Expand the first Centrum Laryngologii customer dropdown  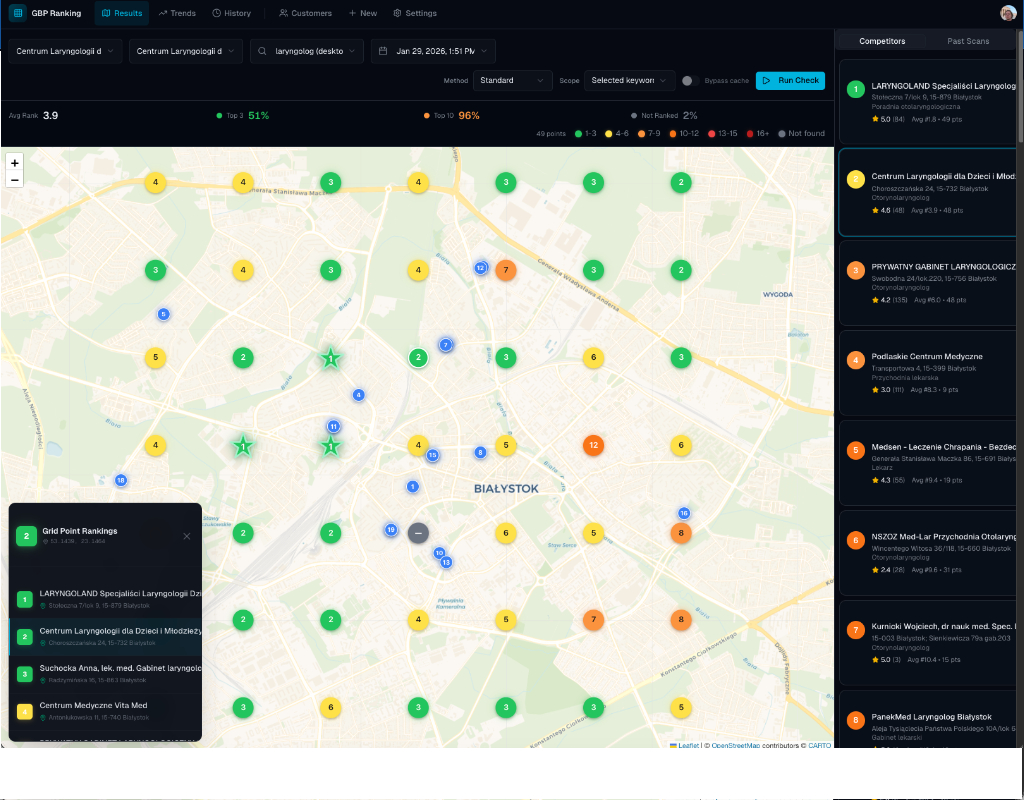pyautogui.click(x=65, y=51)
